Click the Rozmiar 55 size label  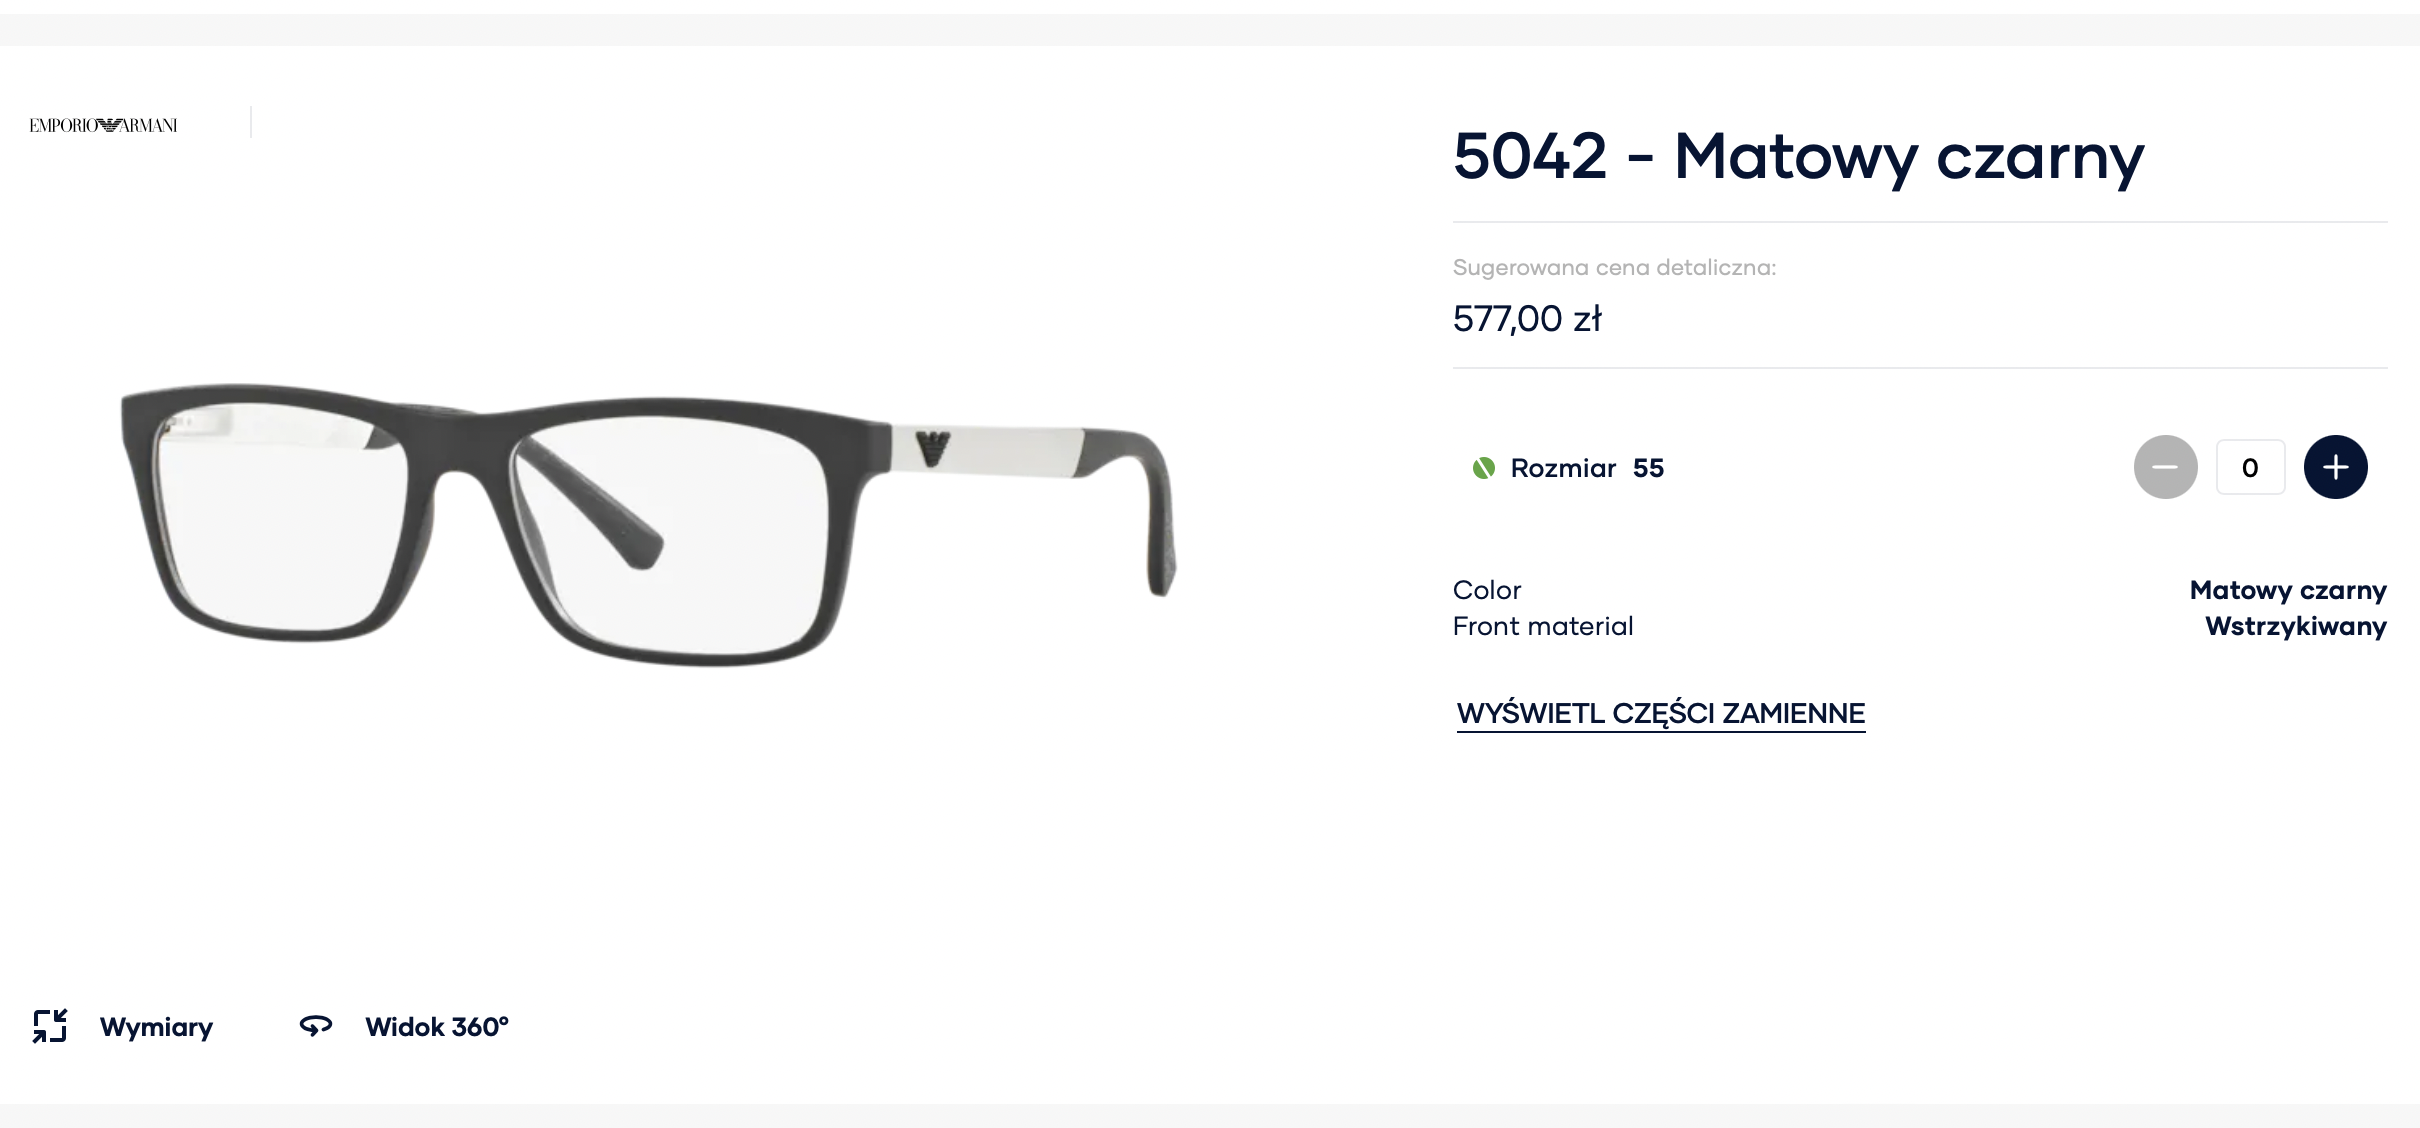(x=1587, y=468)
